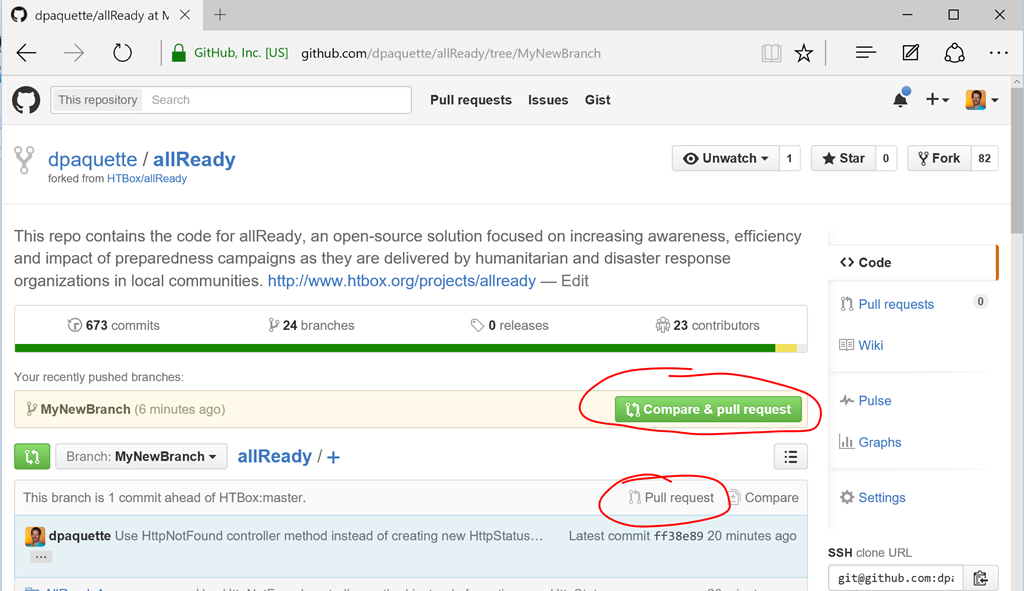Open the Wiki sidebar tab
Image resolution: width=1024 pixels, height=591 pixels.
(x=861, y=345)
